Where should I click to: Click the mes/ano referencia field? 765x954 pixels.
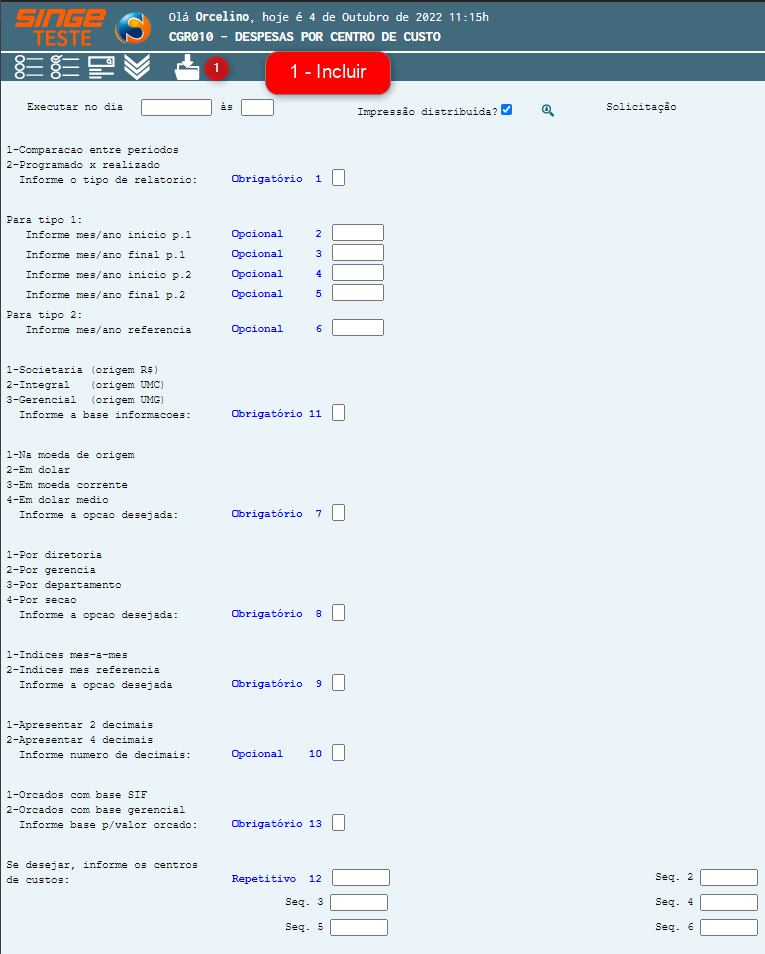coord(358,328)
